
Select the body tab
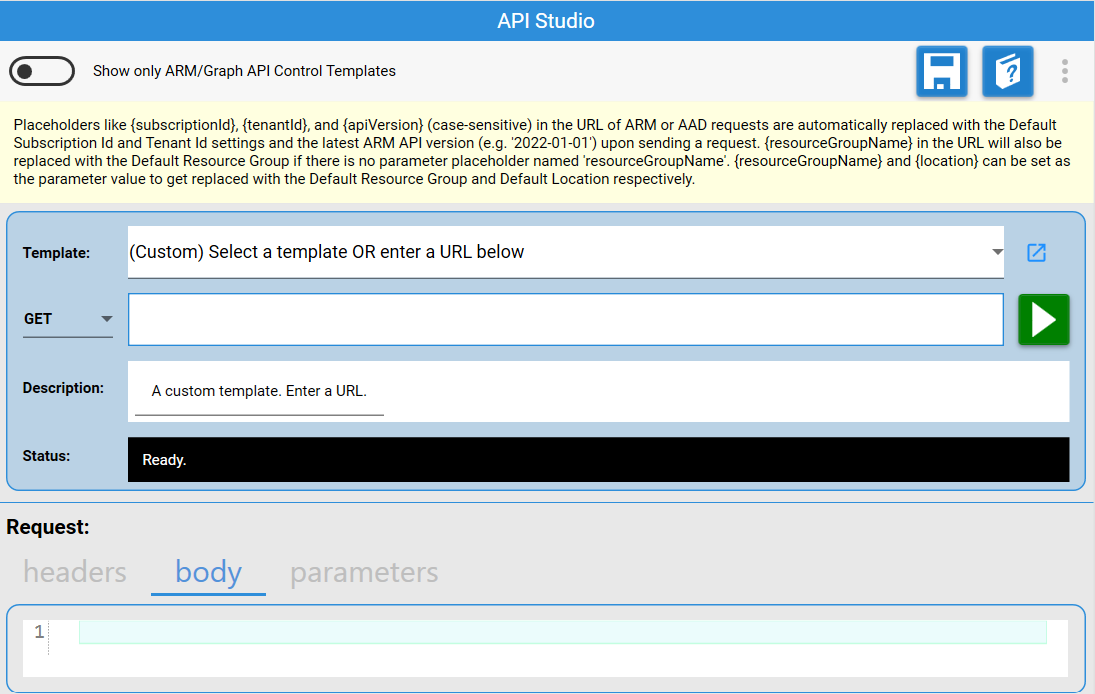(208, 572)
